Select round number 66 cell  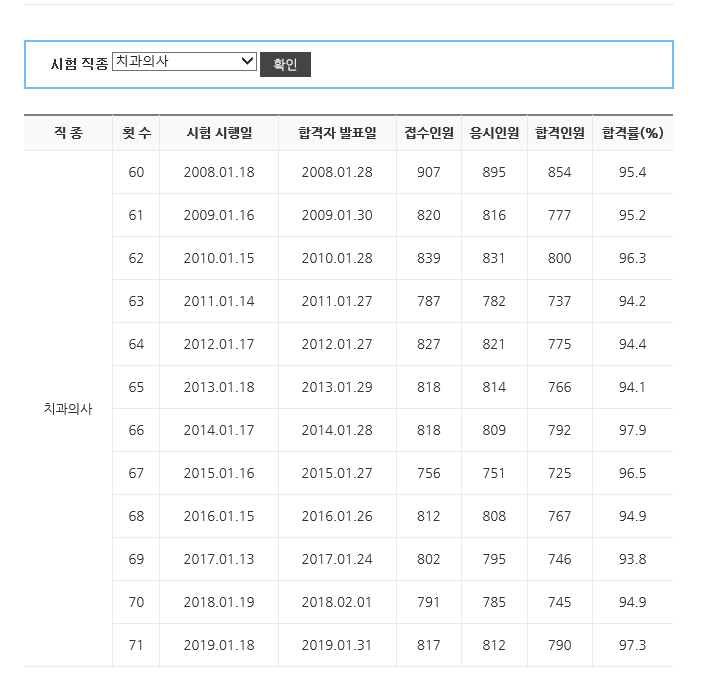(x=136, y=430)
